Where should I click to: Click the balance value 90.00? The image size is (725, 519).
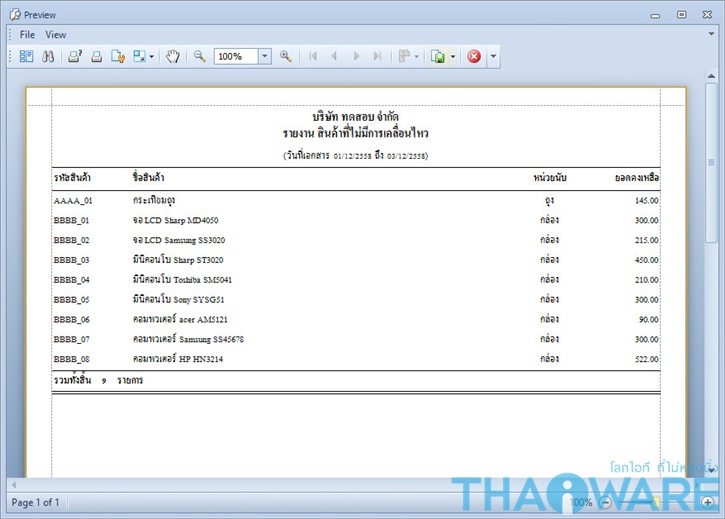pos(649,320)
